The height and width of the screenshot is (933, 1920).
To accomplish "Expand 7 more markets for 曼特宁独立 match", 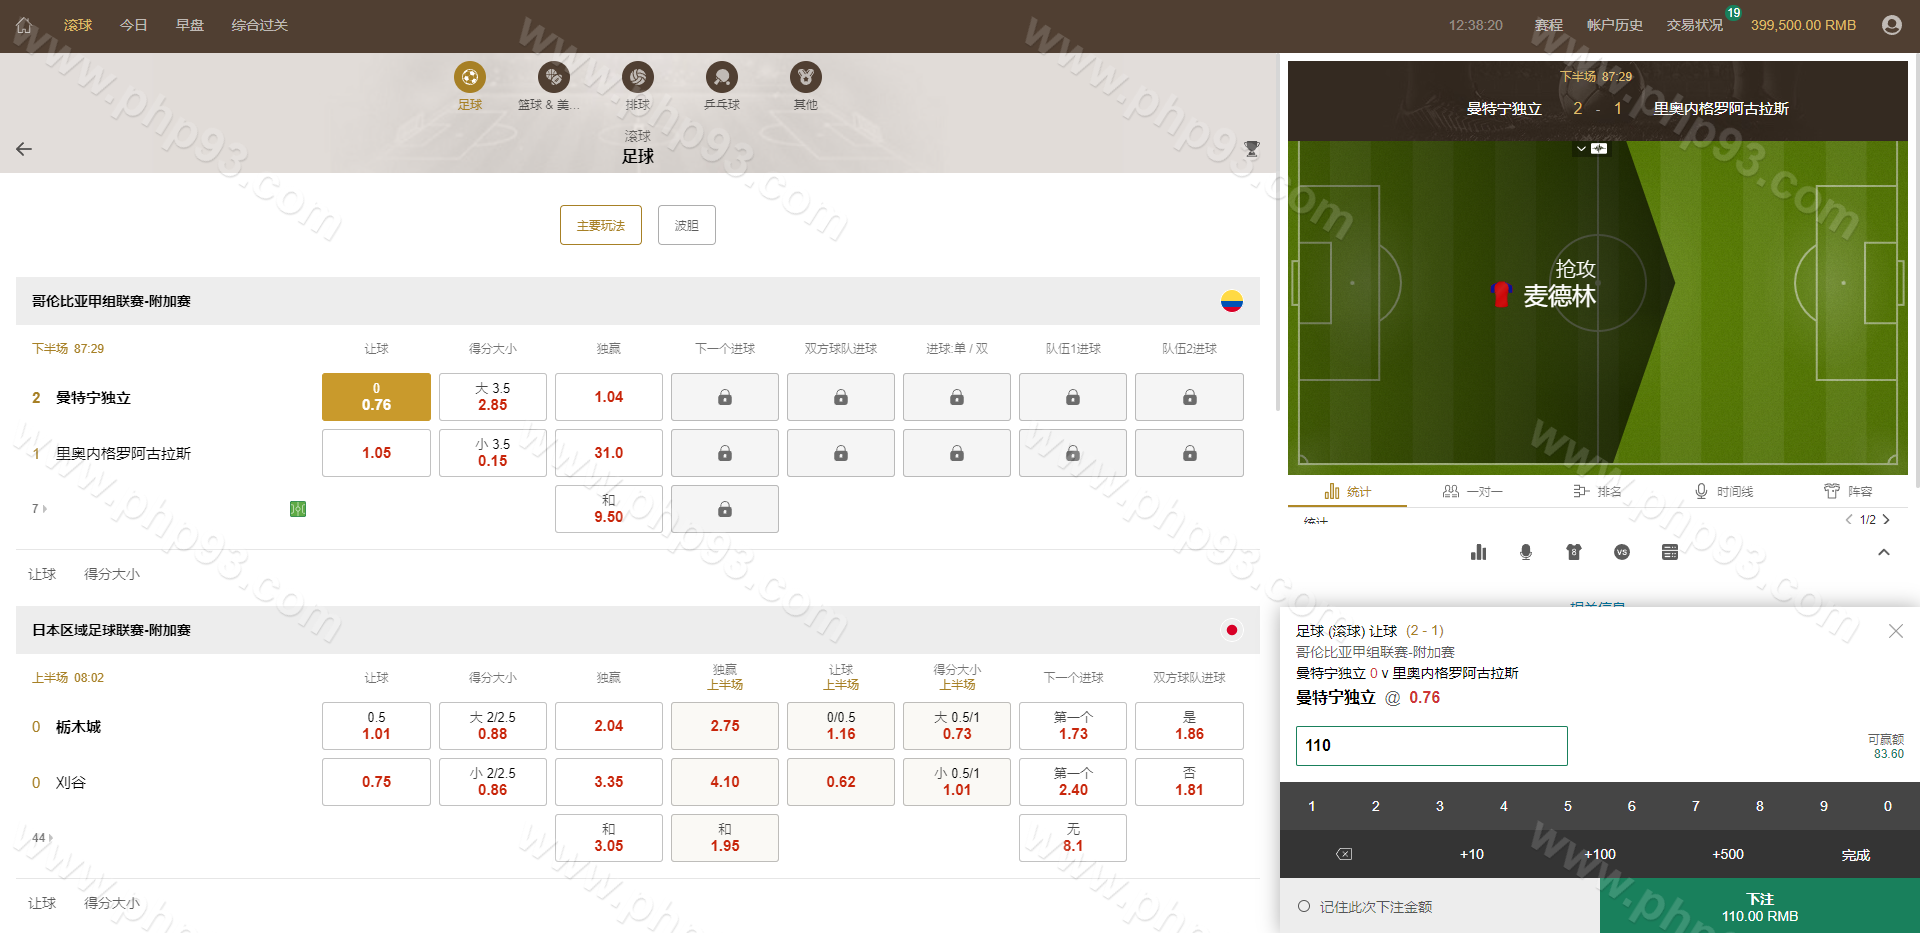I will pos(39,509).
